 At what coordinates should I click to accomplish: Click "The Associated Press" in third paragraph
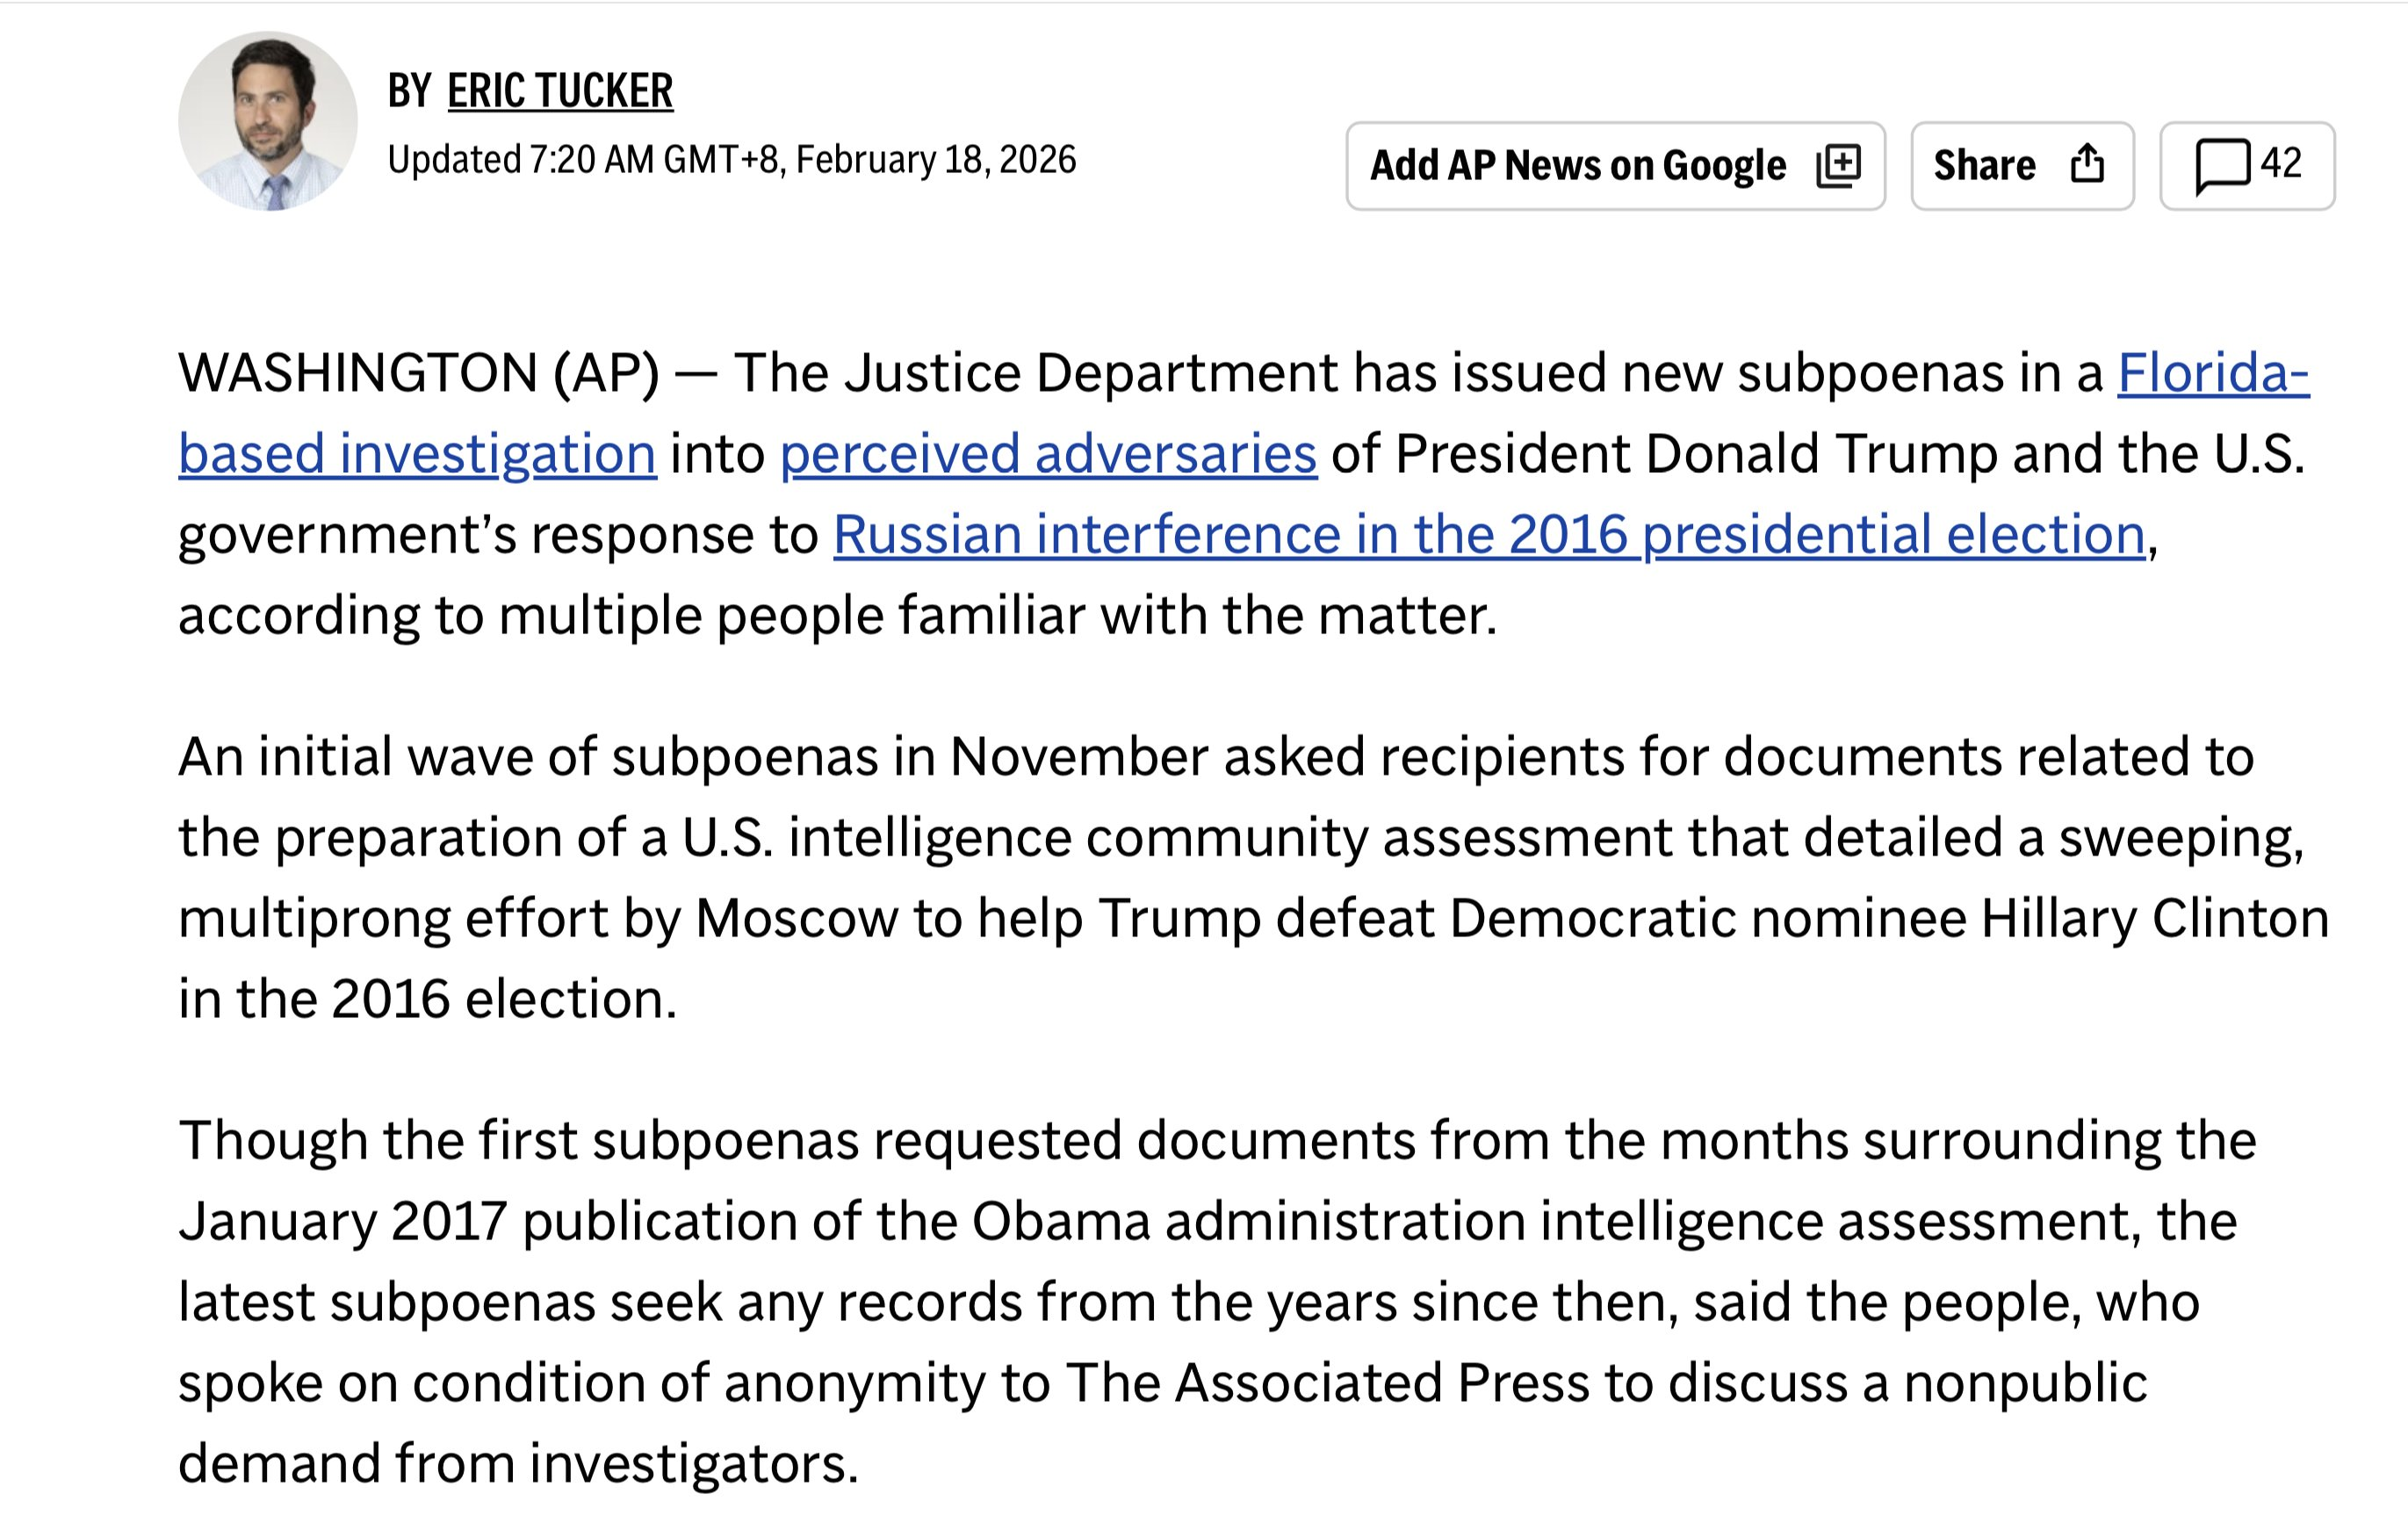(1326, 1383)
